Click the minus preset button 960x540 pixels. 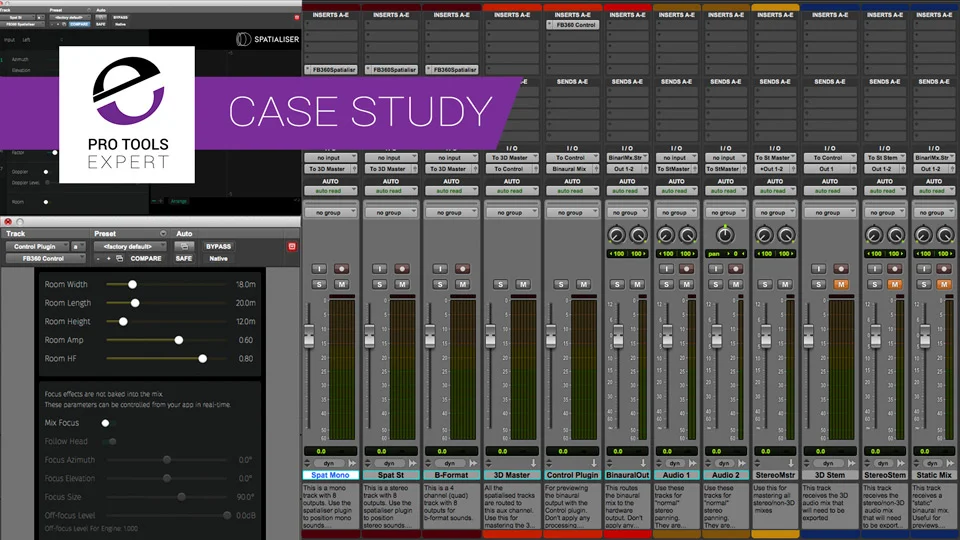point(98,258)
